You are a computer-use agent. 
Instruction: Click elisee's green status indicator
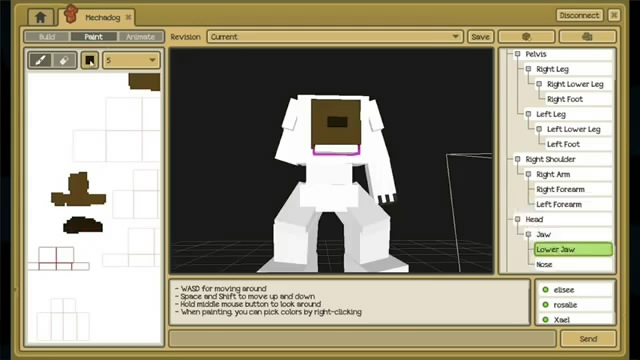pos(545,290)
